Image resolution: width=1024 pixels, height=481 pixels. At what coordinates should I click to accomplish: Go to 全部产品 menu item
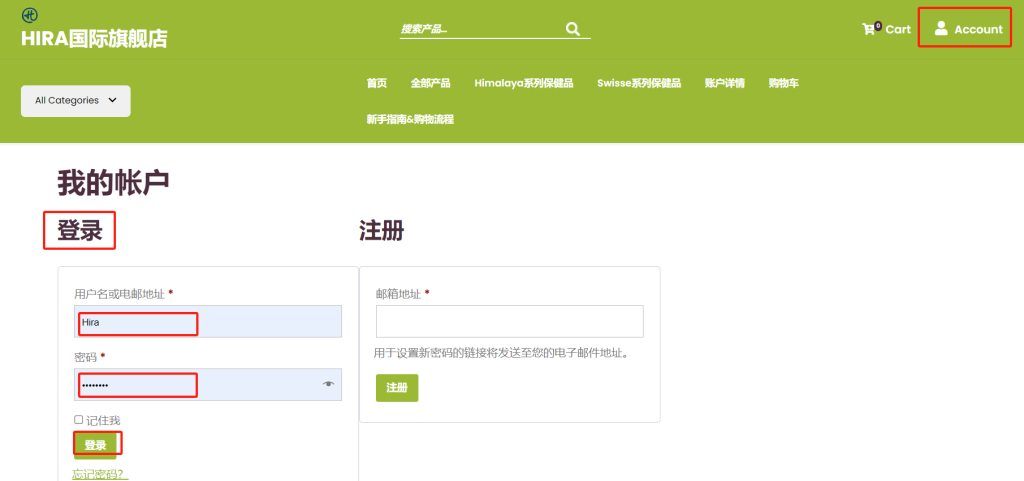coord(430,83)
